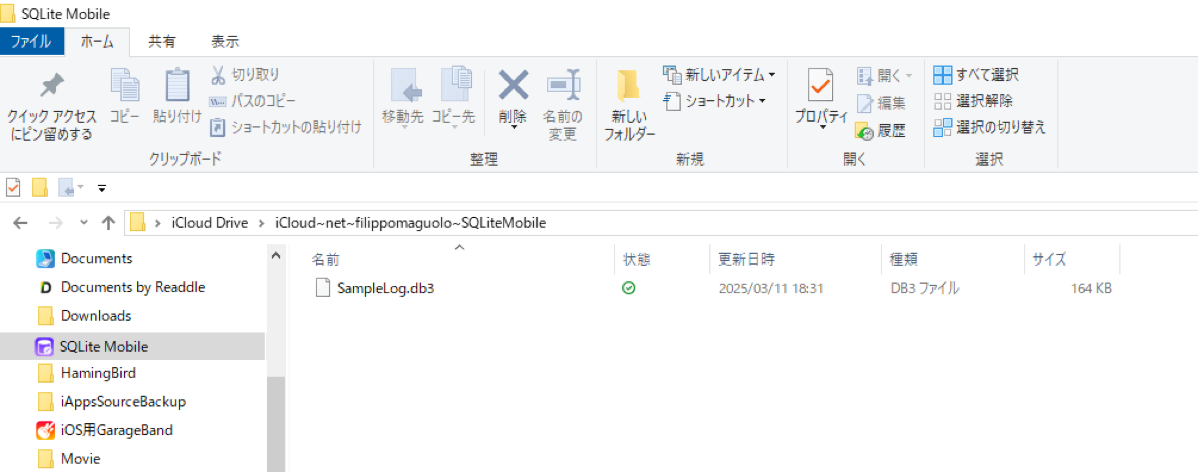Click navigation pane scroll up arrow

[x=276, y=257]
